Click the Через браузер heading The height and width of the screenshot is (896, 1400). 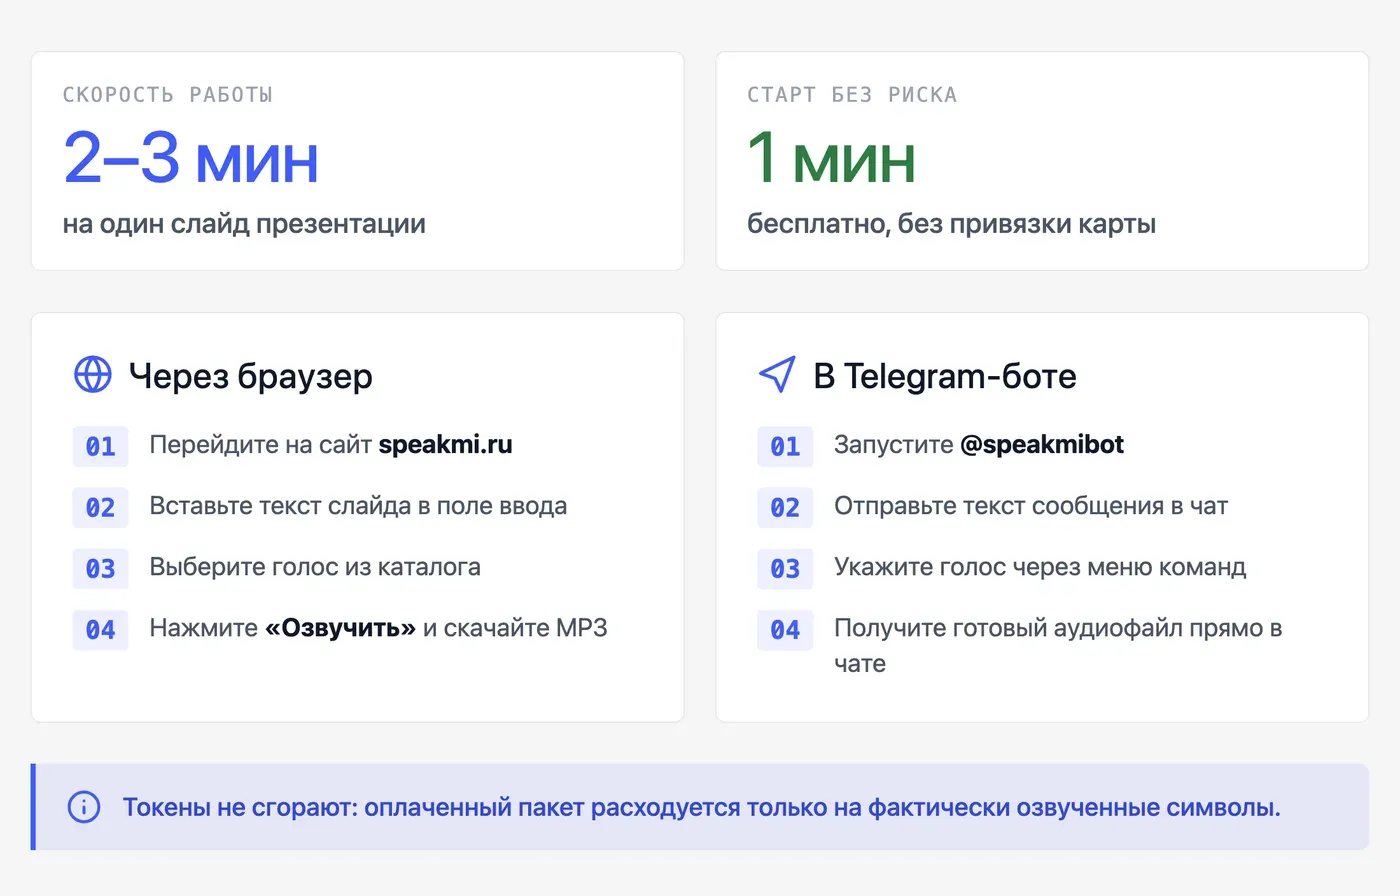click(x=251, y=376)
